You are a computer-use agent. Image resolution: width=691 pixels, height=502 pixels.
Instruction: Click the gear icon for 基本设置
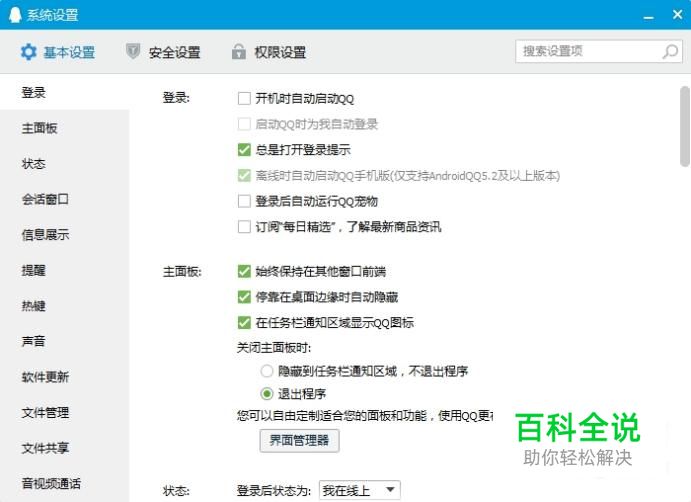coord(29,52)
